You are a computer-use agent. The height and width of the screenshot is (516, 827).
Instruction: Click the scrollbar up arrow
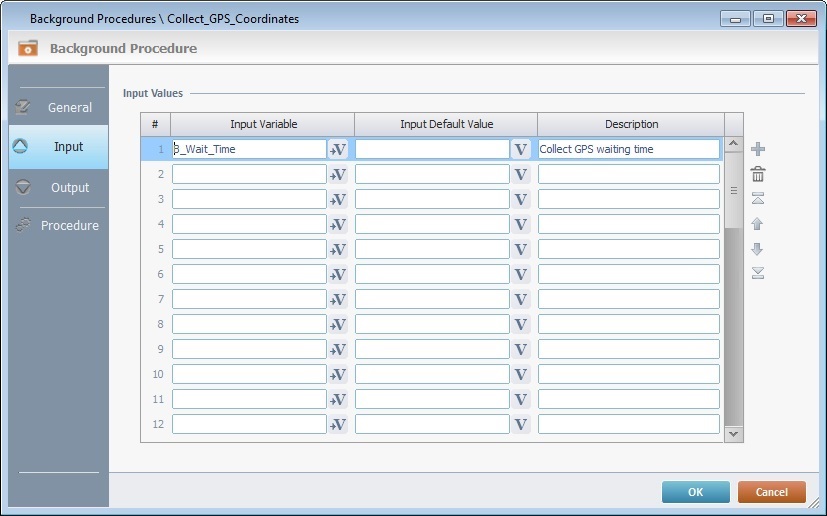(x=734, y=145)
